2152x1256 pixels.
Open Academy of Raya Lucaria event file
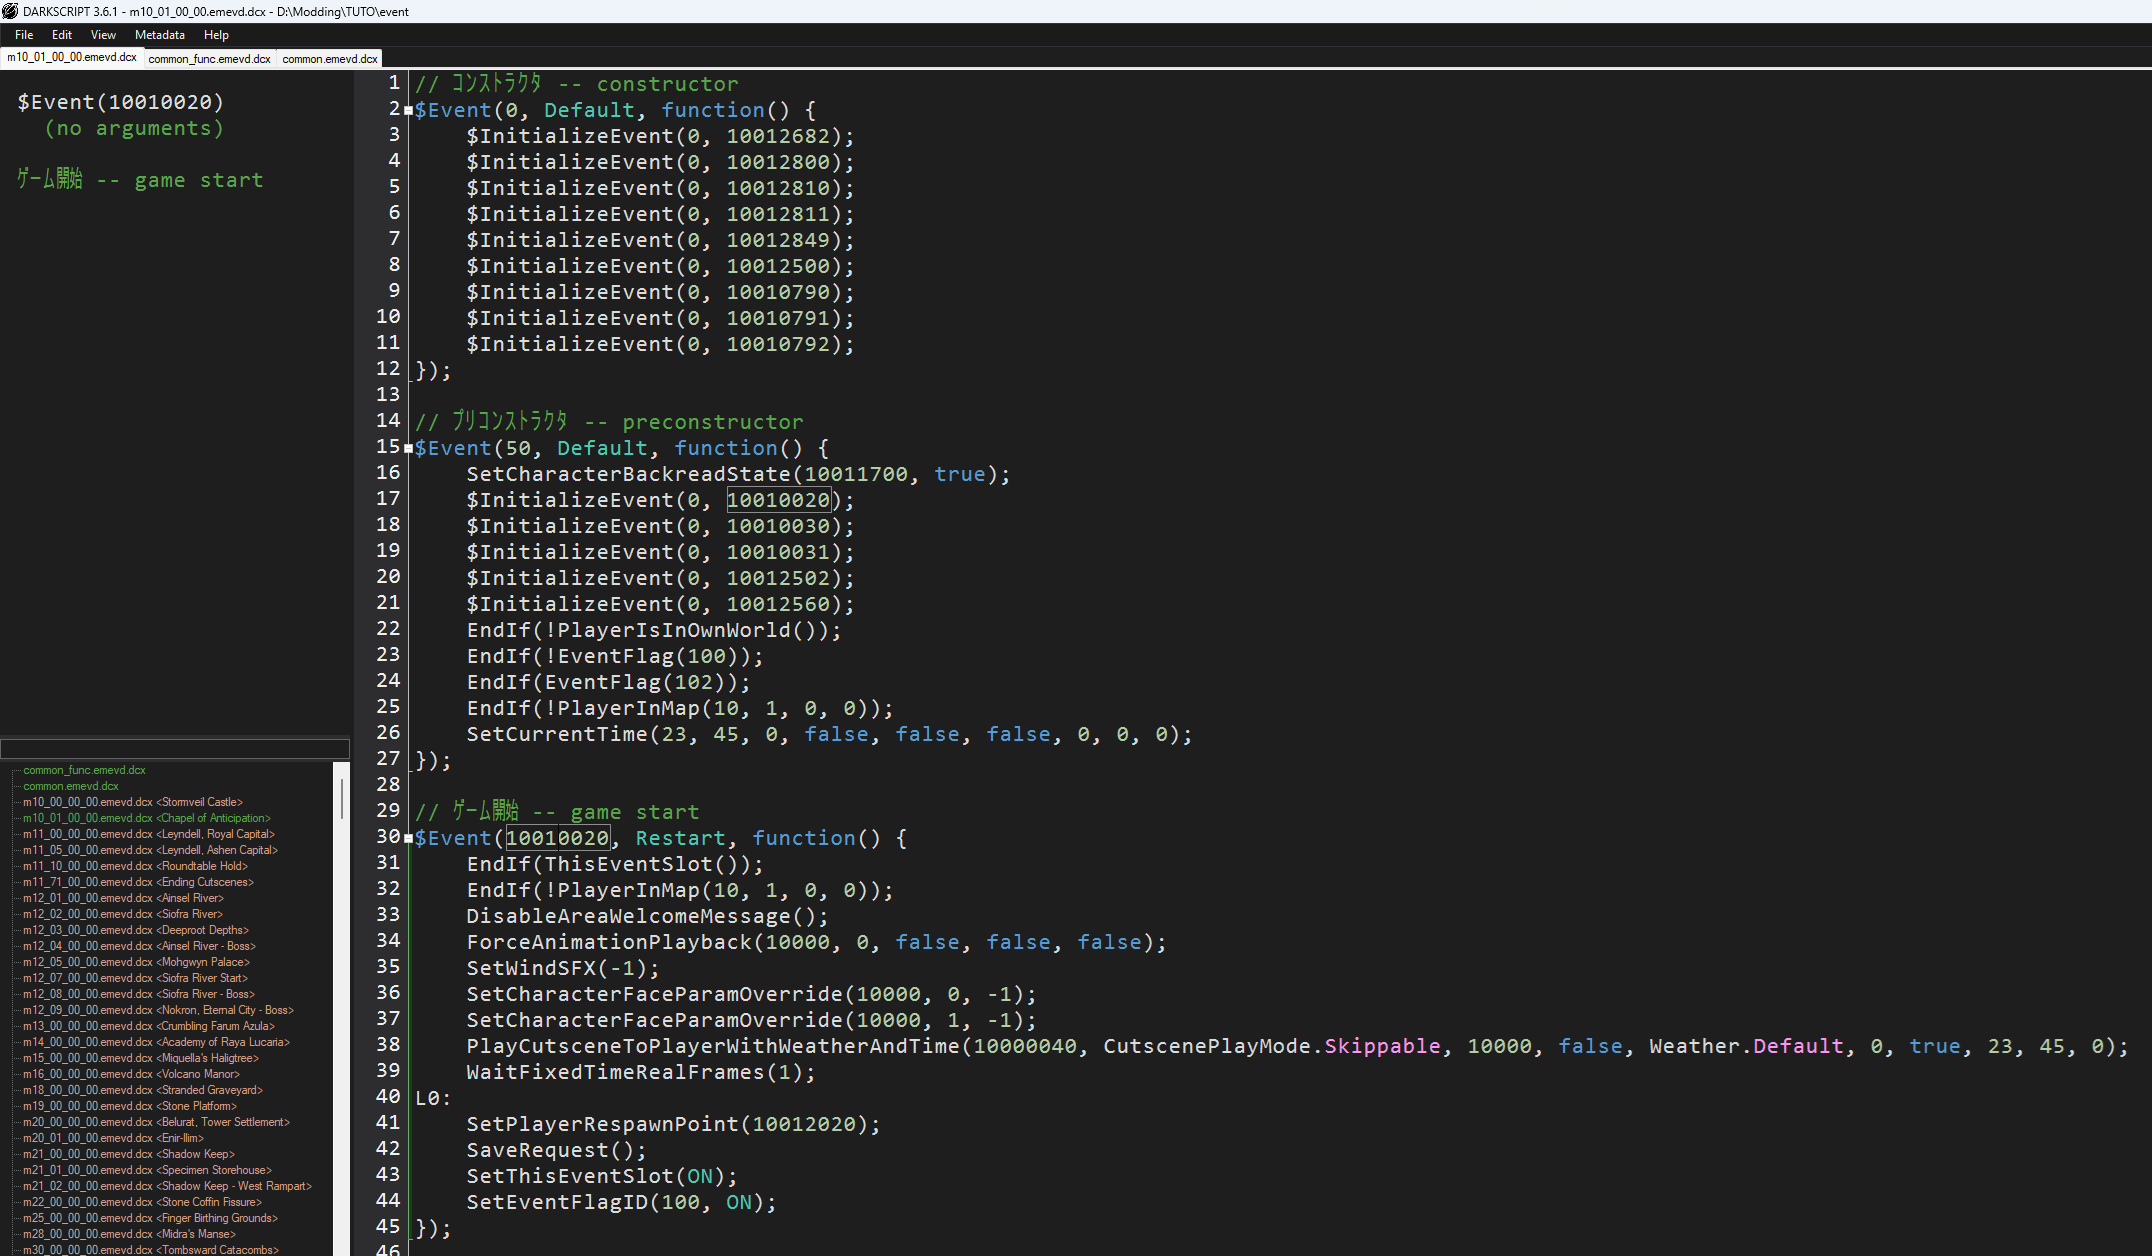[156, 1042]
